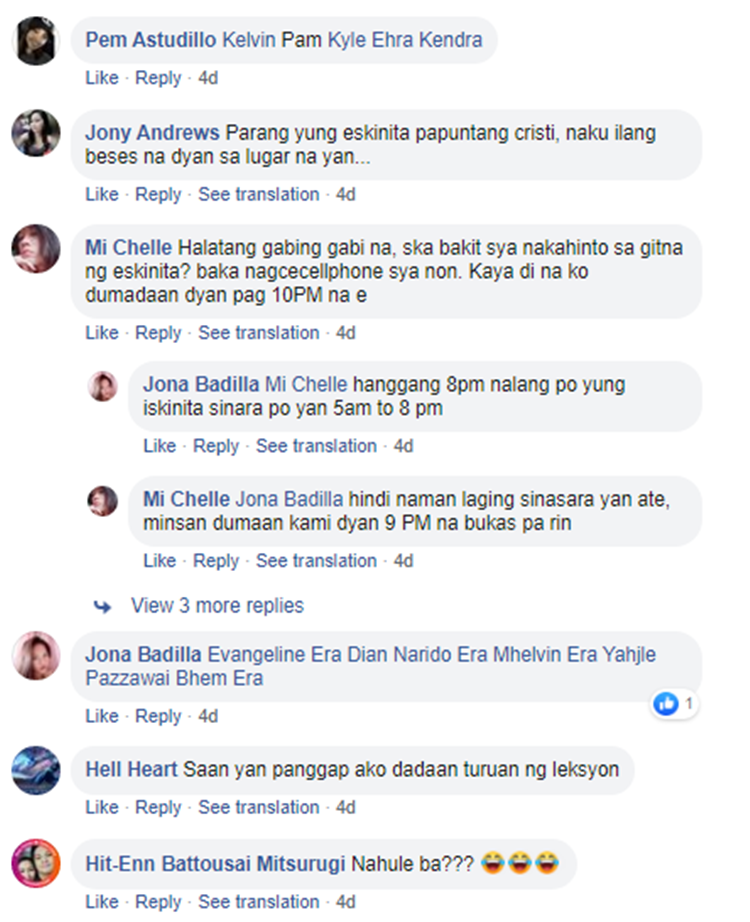Like Jona Badilla's 8pm reply
Image resolution: width=750 pixels, height=922 pixels.
tap(159, 446)
